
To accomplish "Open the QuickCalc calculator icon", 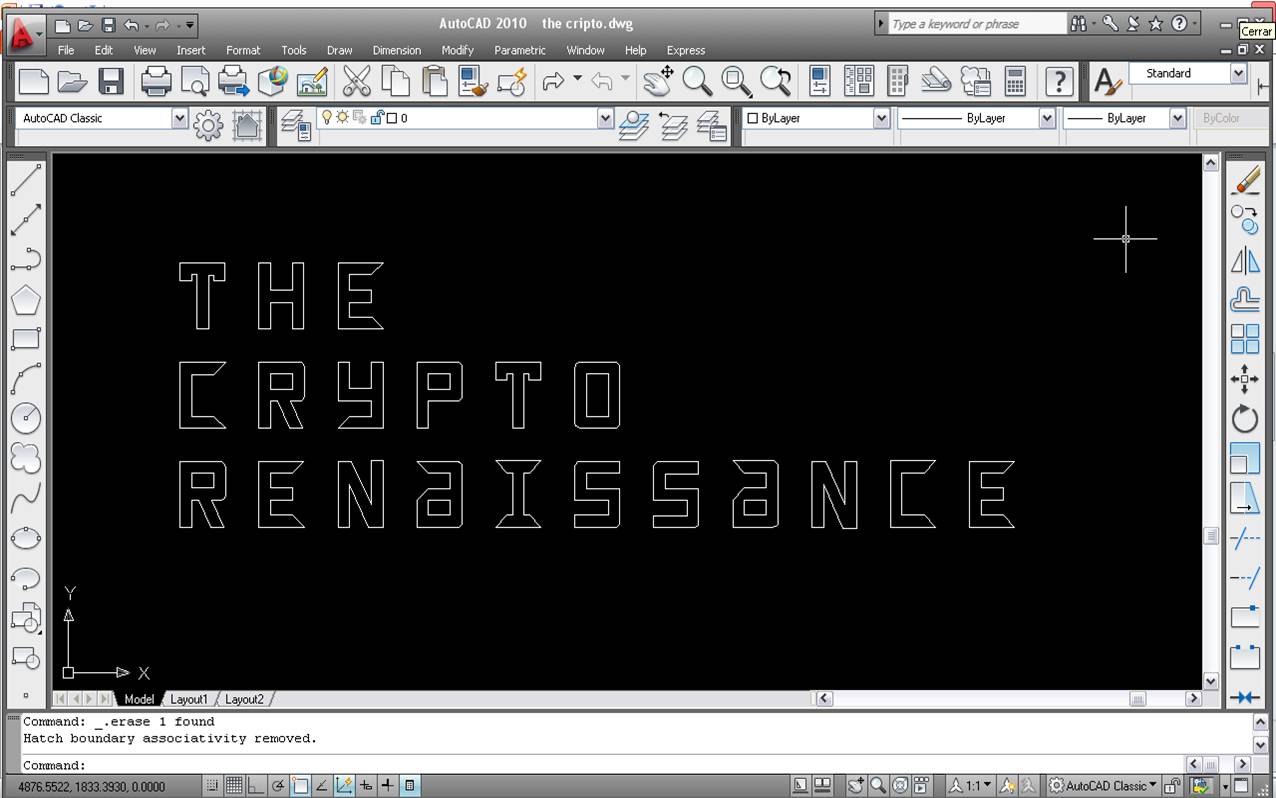I will tap(1015, 81).
